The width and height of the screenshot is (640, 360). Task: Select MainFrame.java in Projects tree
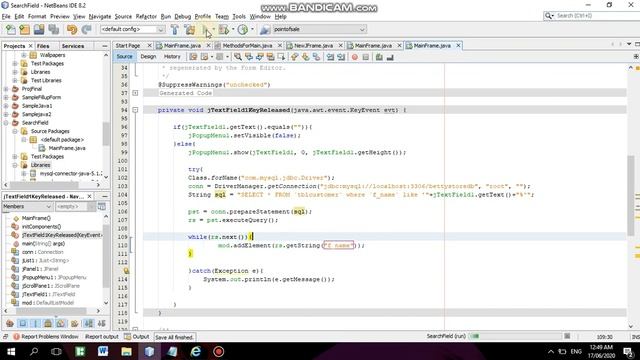click(x=67, y=148)
